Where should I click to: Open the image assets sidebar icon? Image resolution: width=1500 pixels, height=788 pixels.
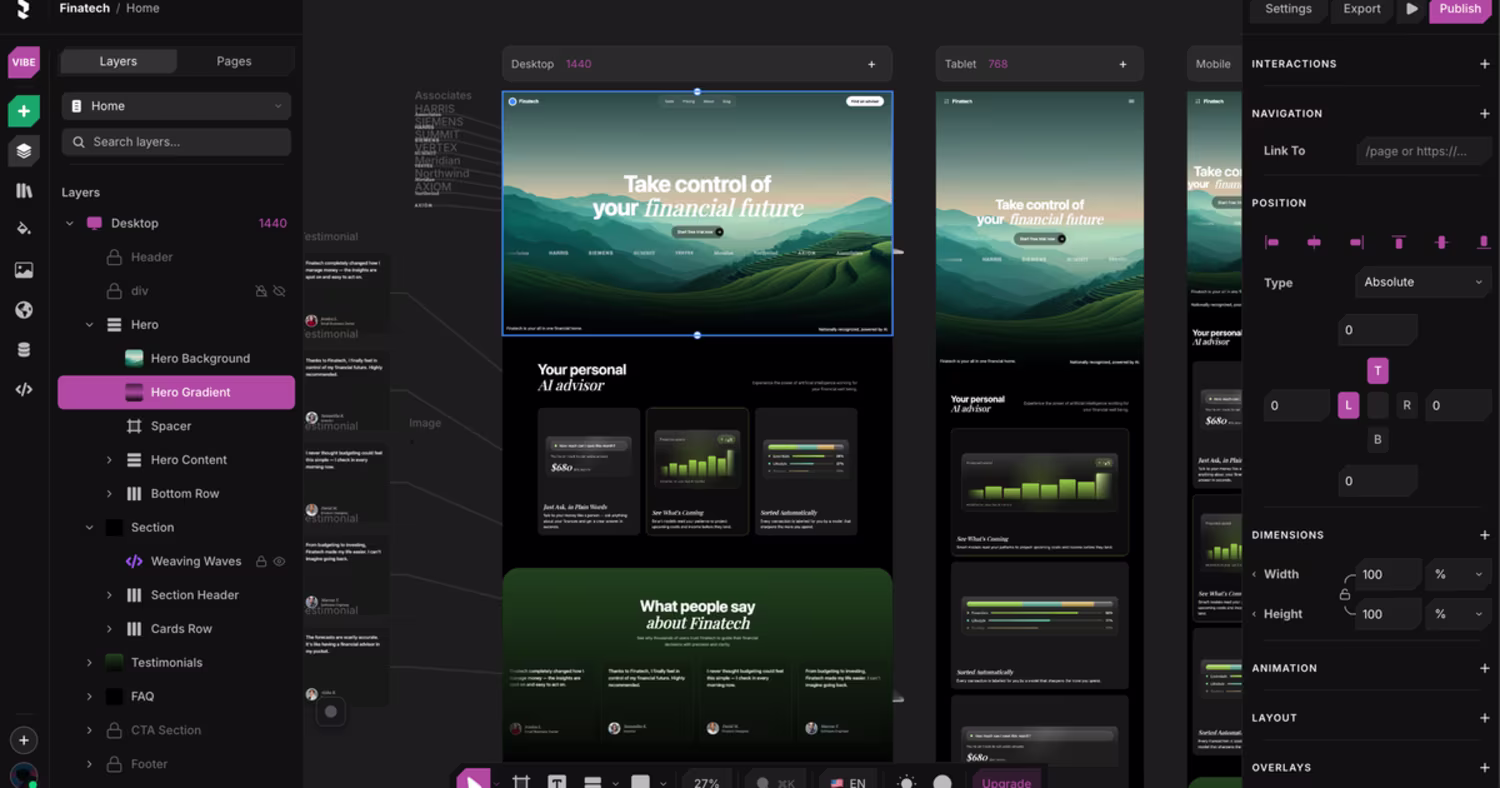click(x=24, y=270)
